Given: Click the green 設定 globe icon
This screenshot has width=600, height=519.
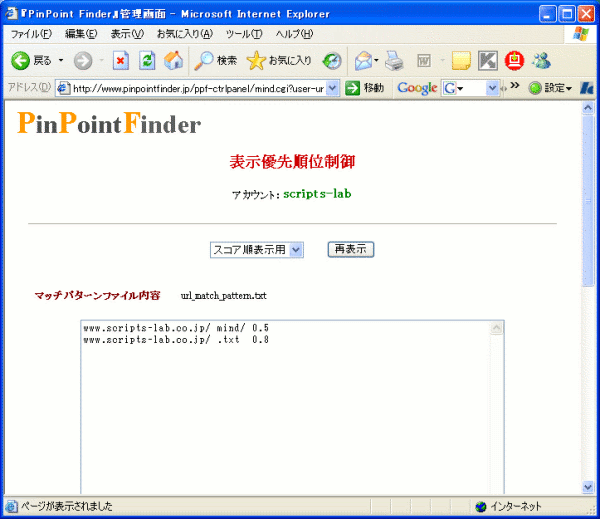Looking at the screenshot, I should 535,88.
